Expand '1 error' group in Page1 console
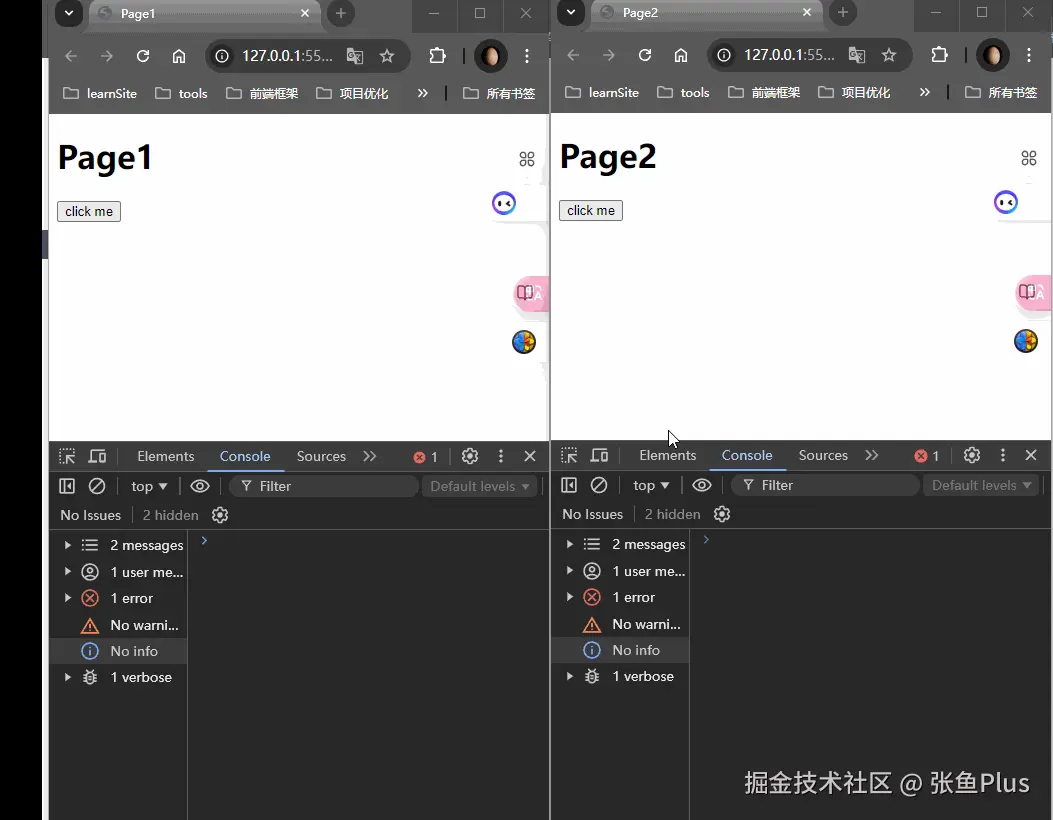Viewport: 1053px width, 820px height. point(68,598)
